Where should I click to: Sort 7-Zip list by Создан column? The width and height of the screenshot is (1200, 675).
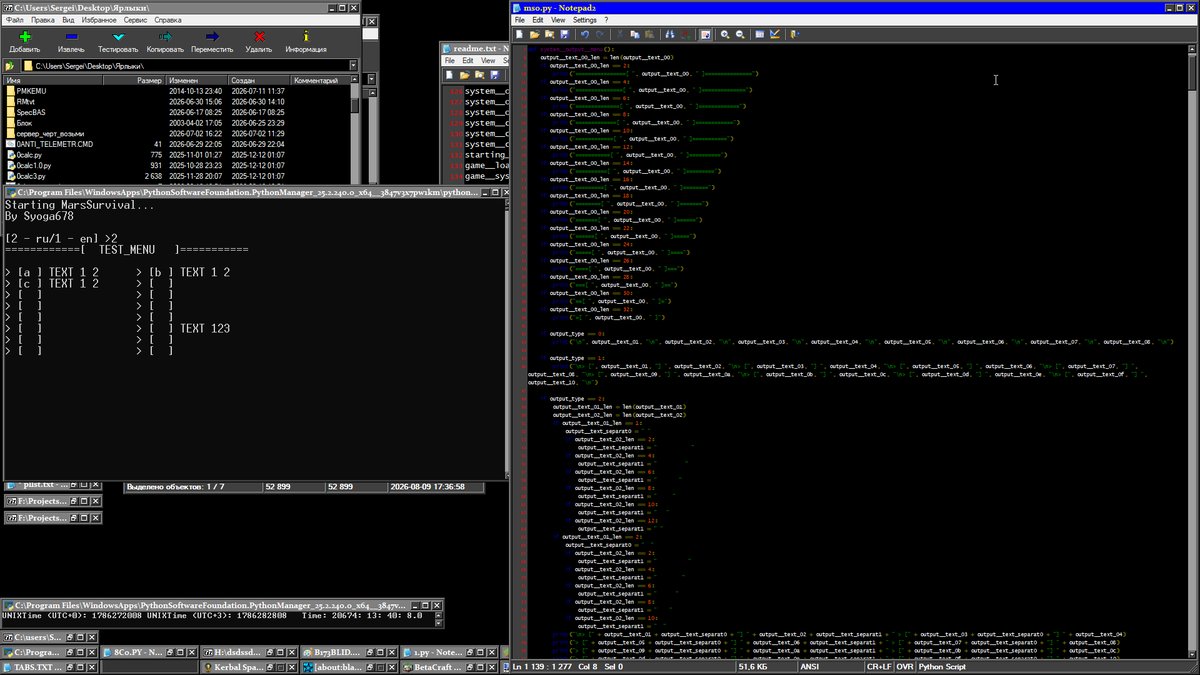click(258, 80)
